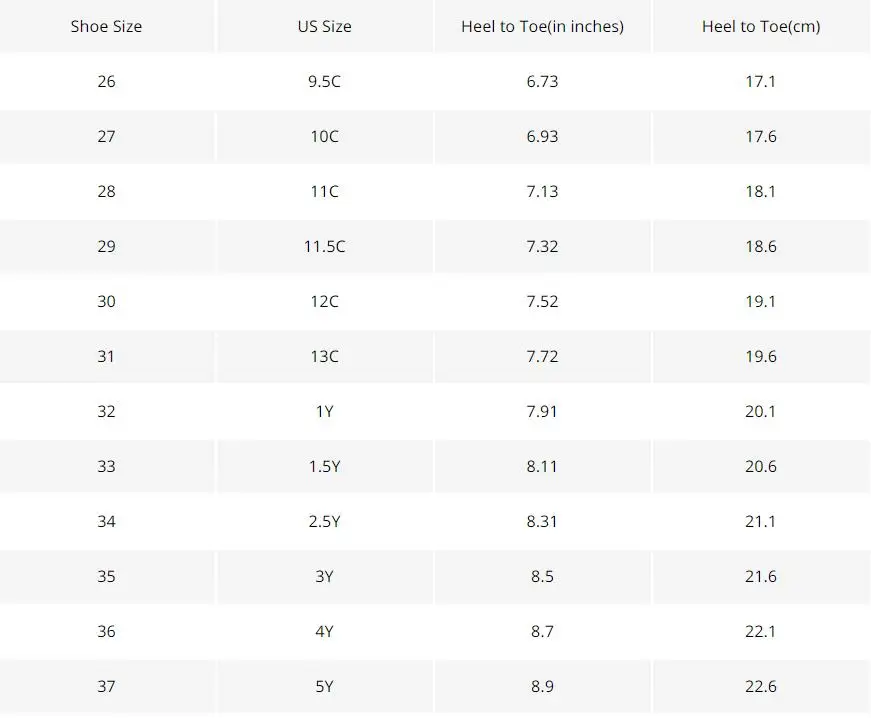The image size is (871, 718).
Task: Click the 20.6 cm value
Action: (x=760, y=466)
